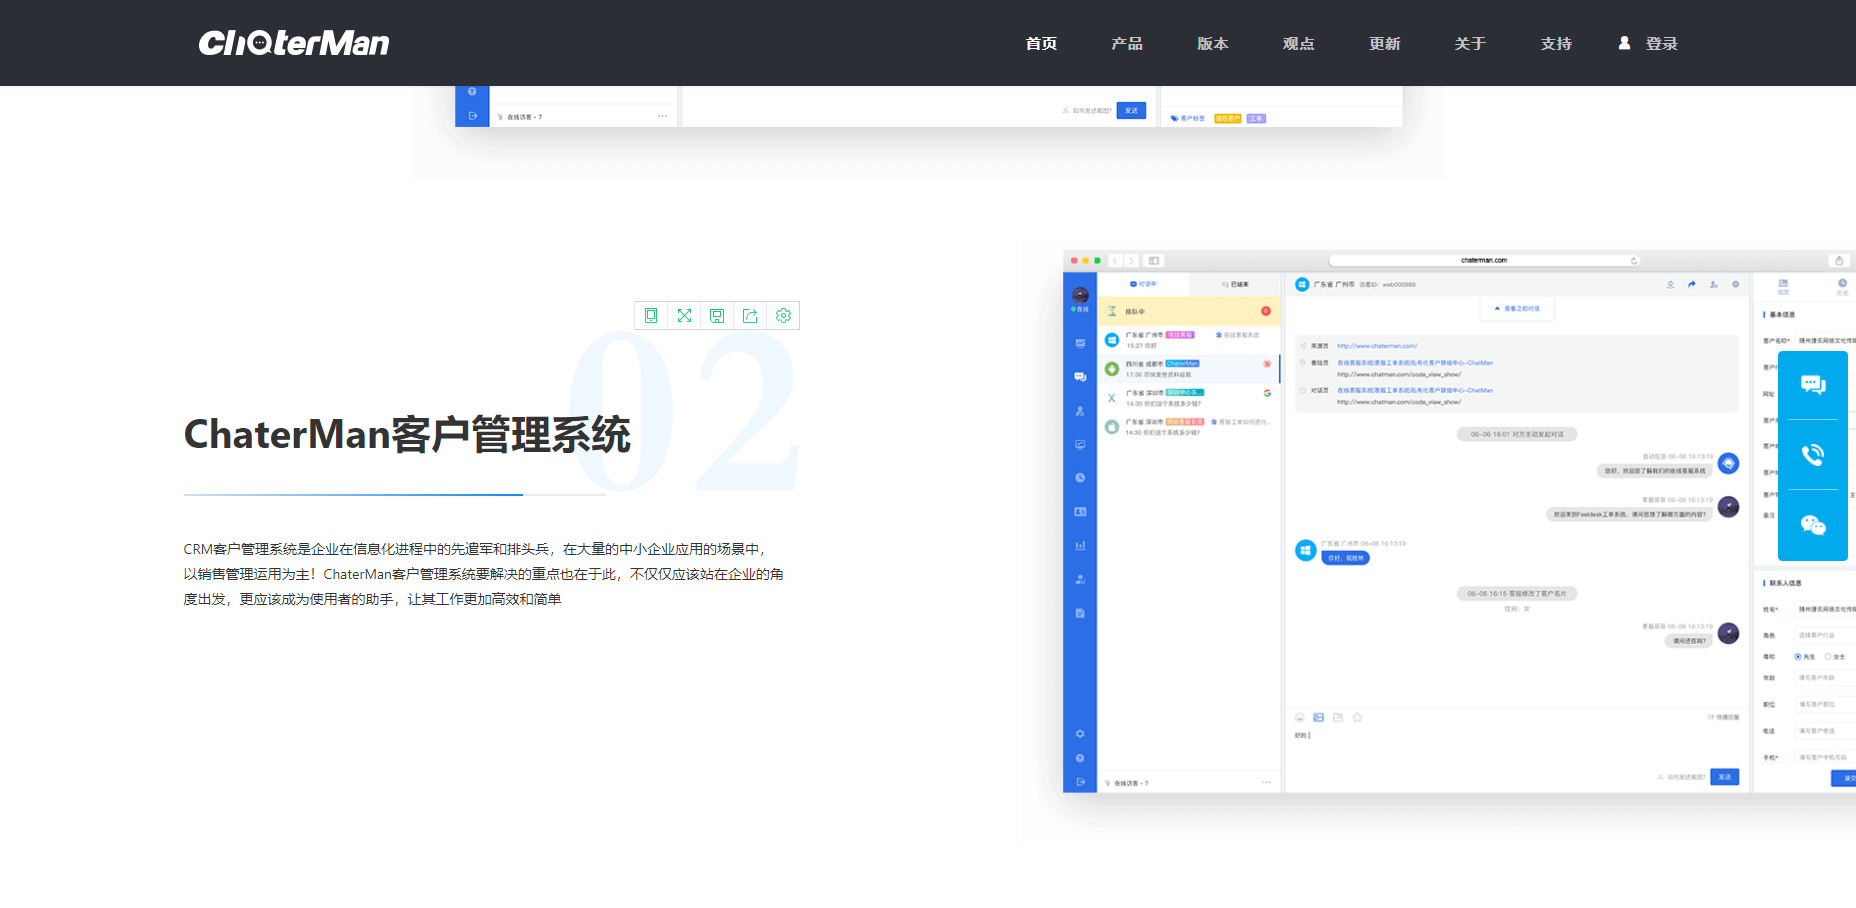
Task: Click the ChaterMan客户管理系统 heading
Action: click(x=407, y=435)
